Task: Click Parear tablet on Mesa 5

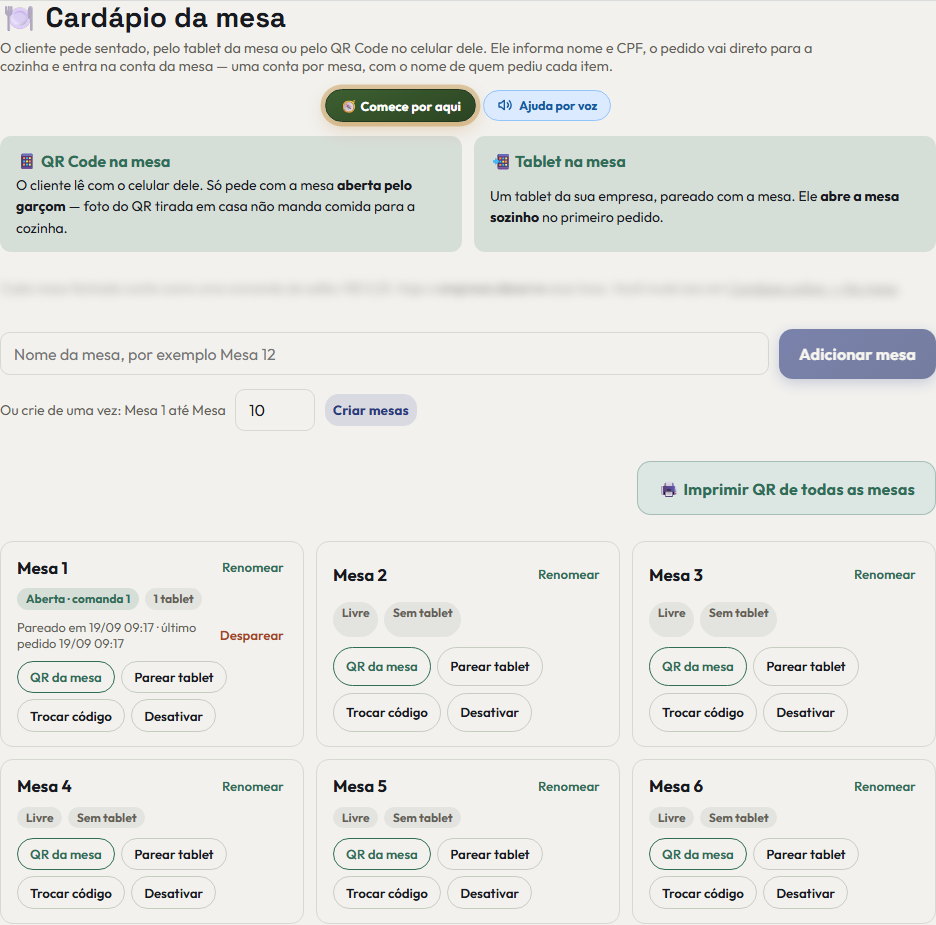Action: coord(489,855)
